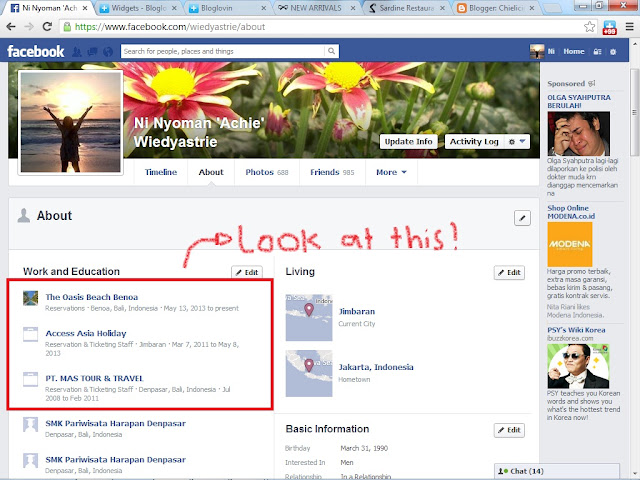Close the Bloglovin browser tab
Viewport: 640px width, 480px height.
pos(264,8)
